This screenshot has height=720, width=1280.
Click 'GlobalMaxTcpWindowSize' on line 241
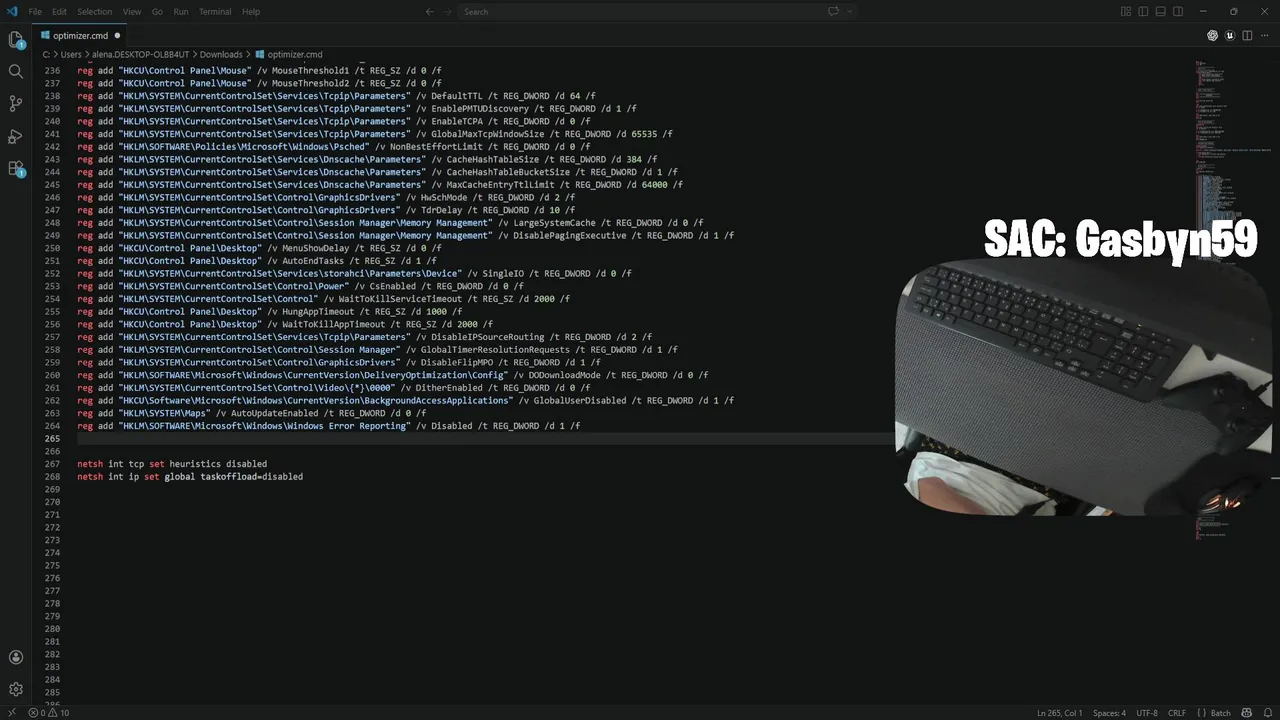click(x=487, y=134)
